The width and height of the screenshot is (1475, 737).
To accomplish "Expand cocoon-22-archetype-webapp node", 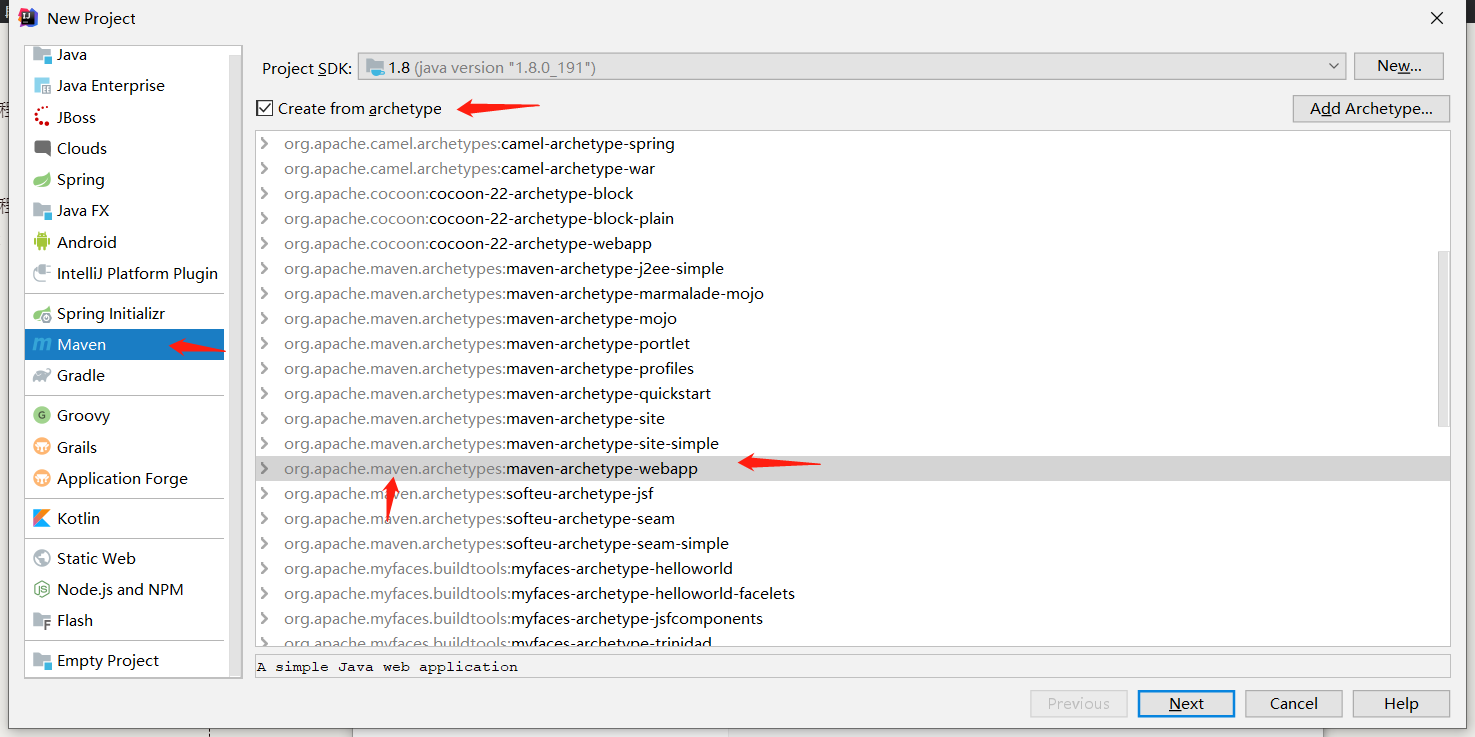I will [x=265, y=244].
